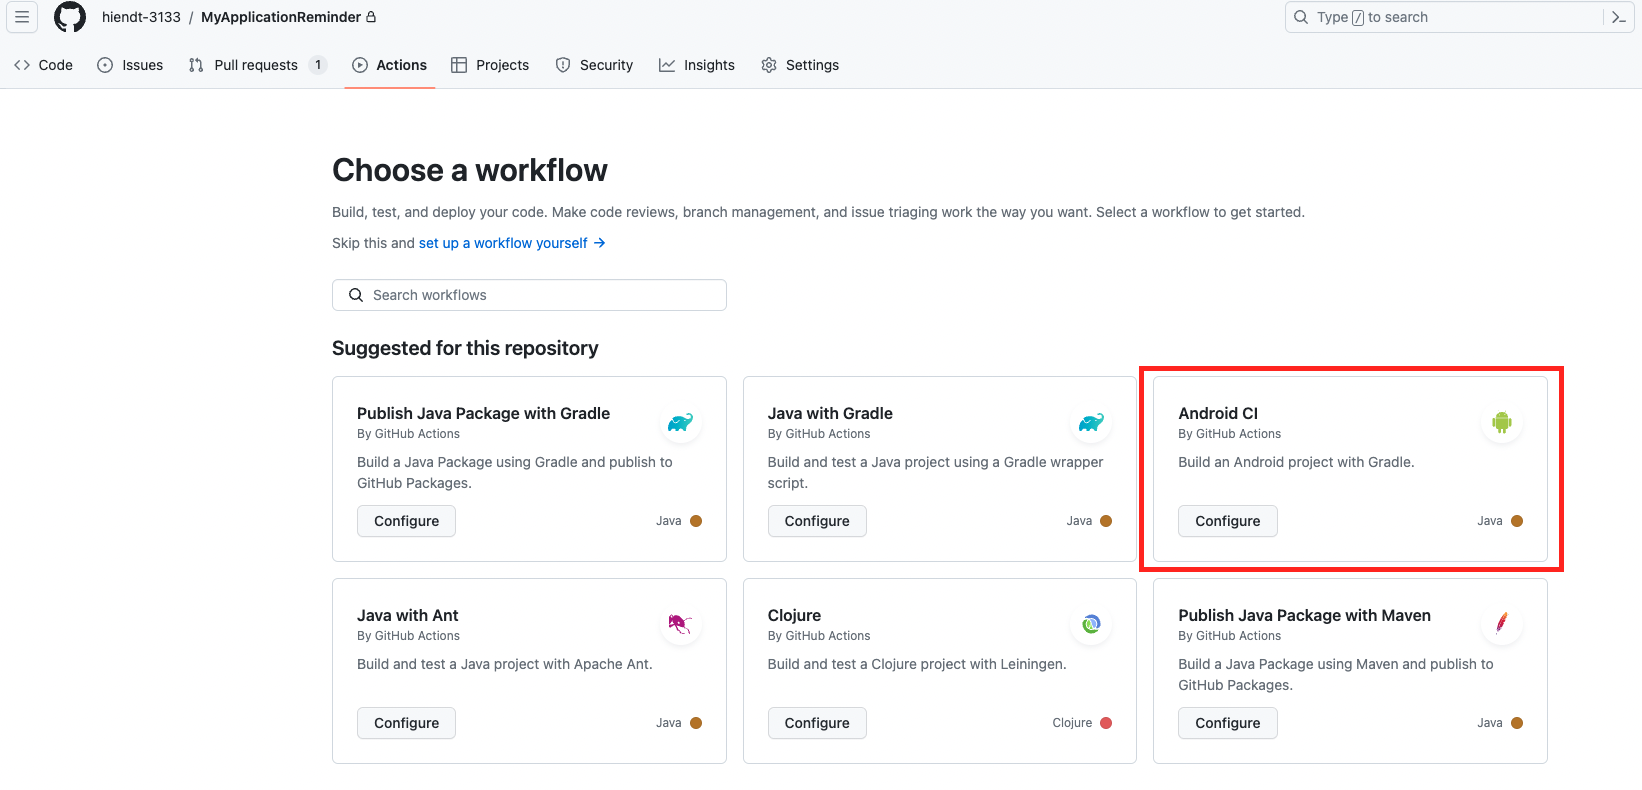Viewport: 1642px width, 790px height.
Task: Click the Android robot icon
Action: [x=1501, y=422]
